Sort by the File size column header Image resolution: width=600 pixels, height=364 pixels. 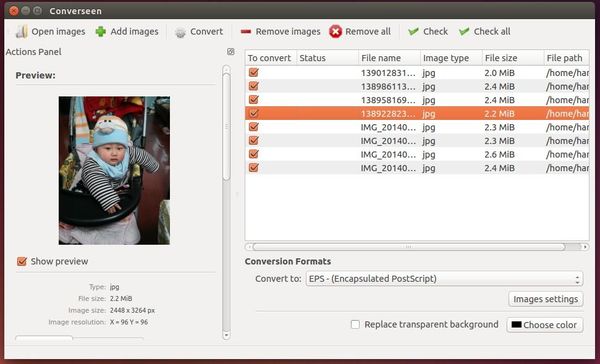(x=513, y=58)
